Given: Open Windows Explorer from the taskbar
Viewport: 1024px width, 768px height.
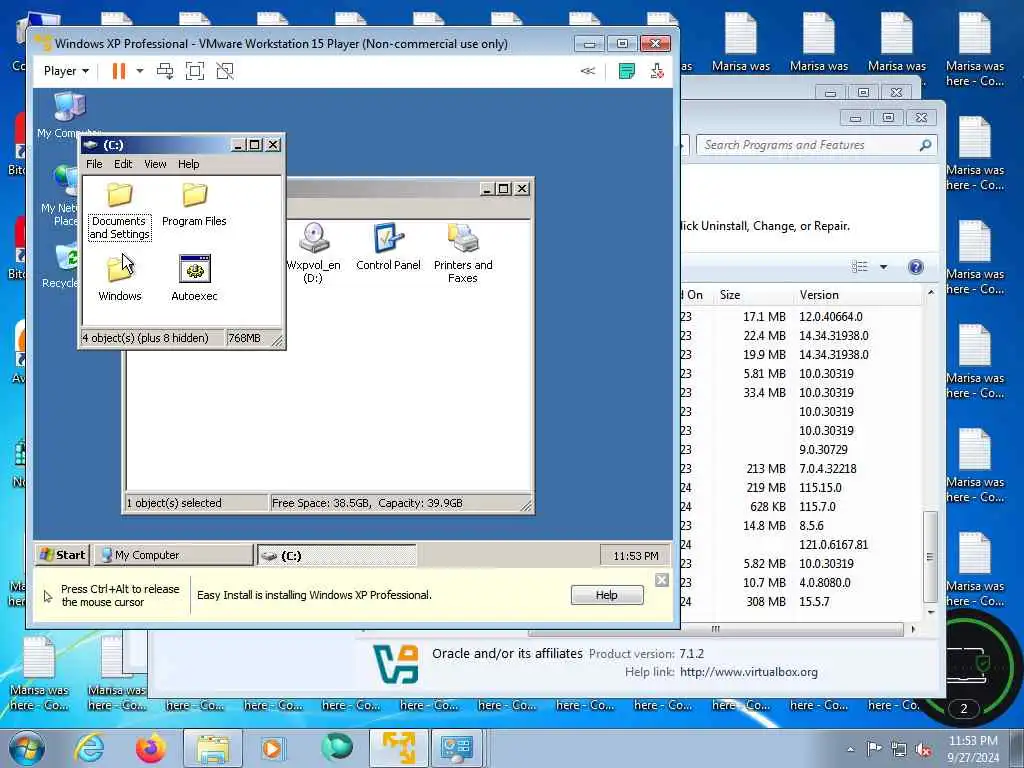Looking at the screenshot, I should click(213, 748).
